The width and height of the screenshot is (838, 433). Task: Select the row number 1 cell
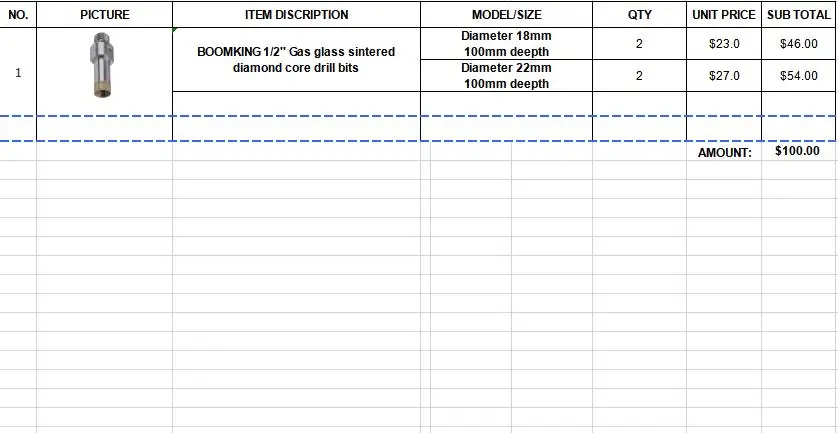[x=18, y=73]
